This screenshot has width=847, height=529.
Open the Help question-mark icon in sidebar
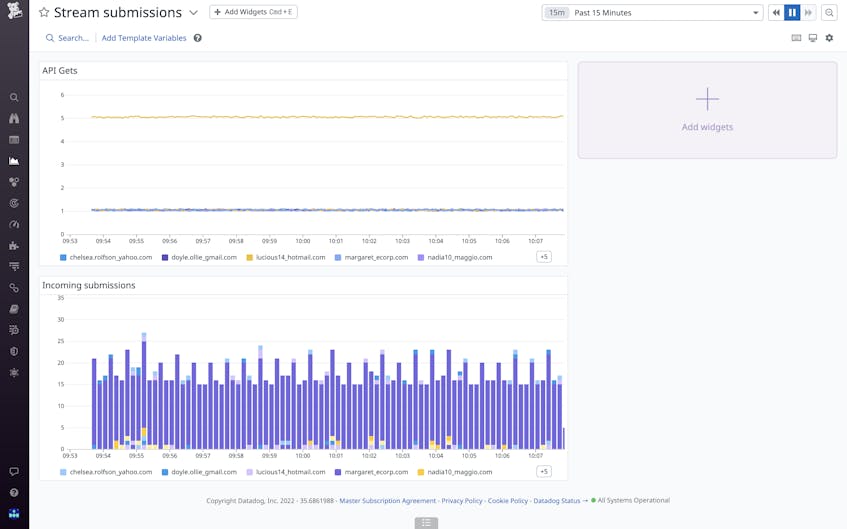click(14, 492)
